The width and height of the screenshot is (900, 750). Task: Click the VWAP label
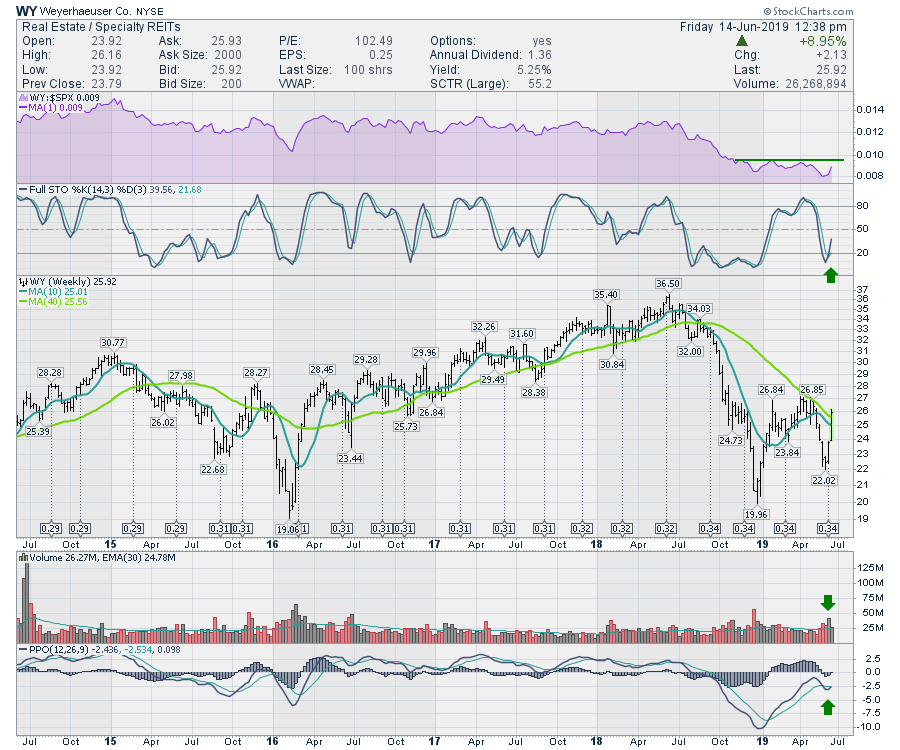coord(297,84)
